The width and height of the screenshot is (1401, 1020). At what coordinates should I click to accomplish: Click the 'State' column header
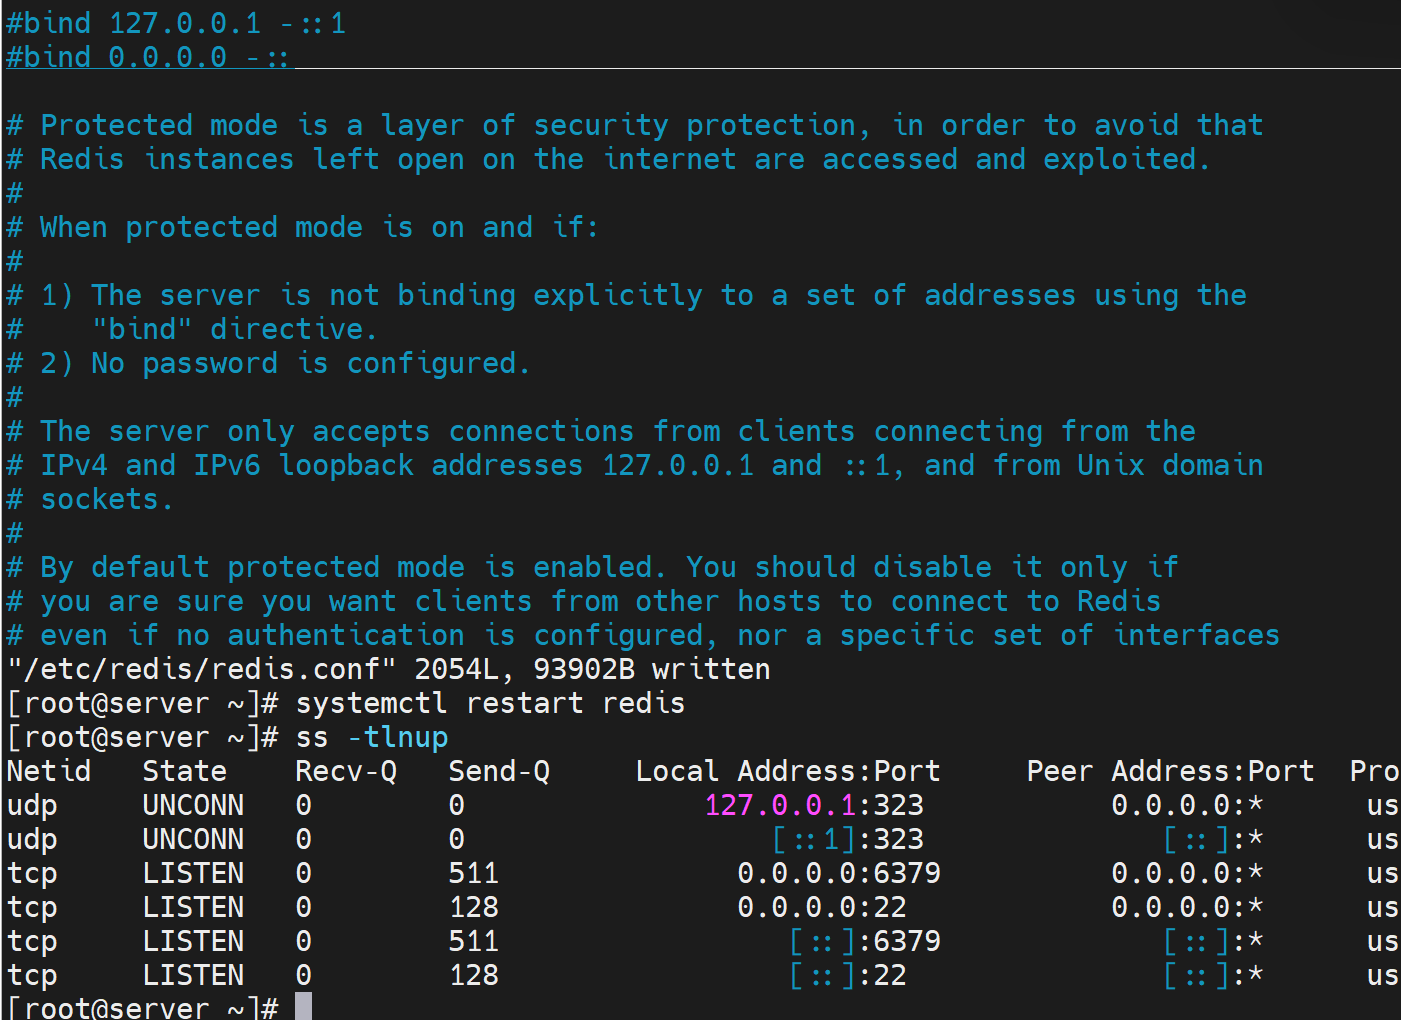(x=184, y=771)
